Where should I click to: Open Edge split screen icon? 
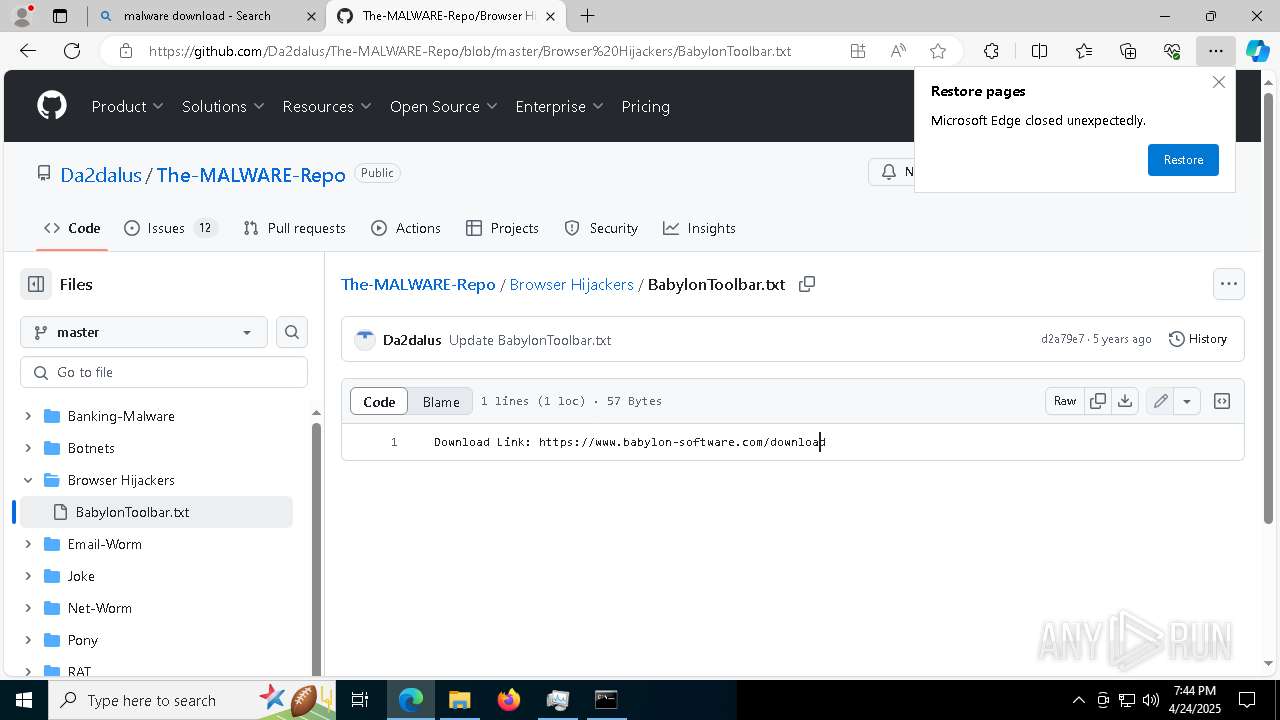click(x=1039, y=51)
